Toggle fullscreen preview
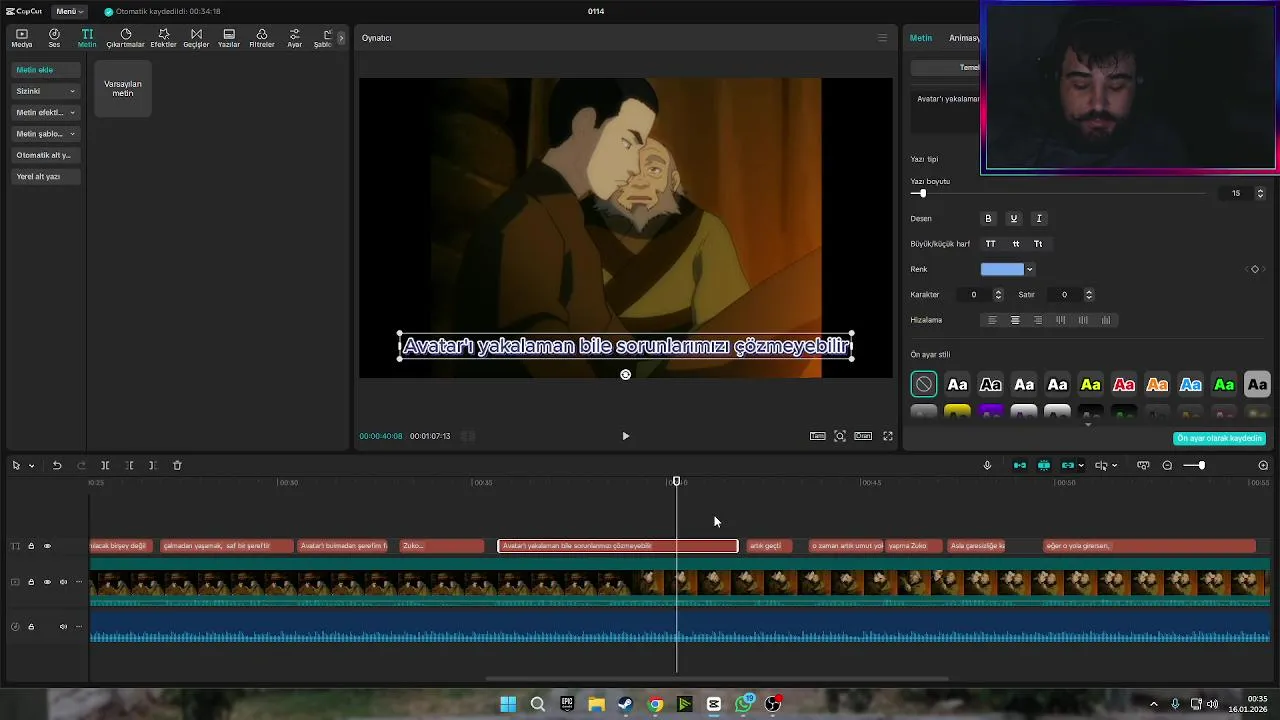This screenshot has width=1280, height=720. (x=887, y=436)
